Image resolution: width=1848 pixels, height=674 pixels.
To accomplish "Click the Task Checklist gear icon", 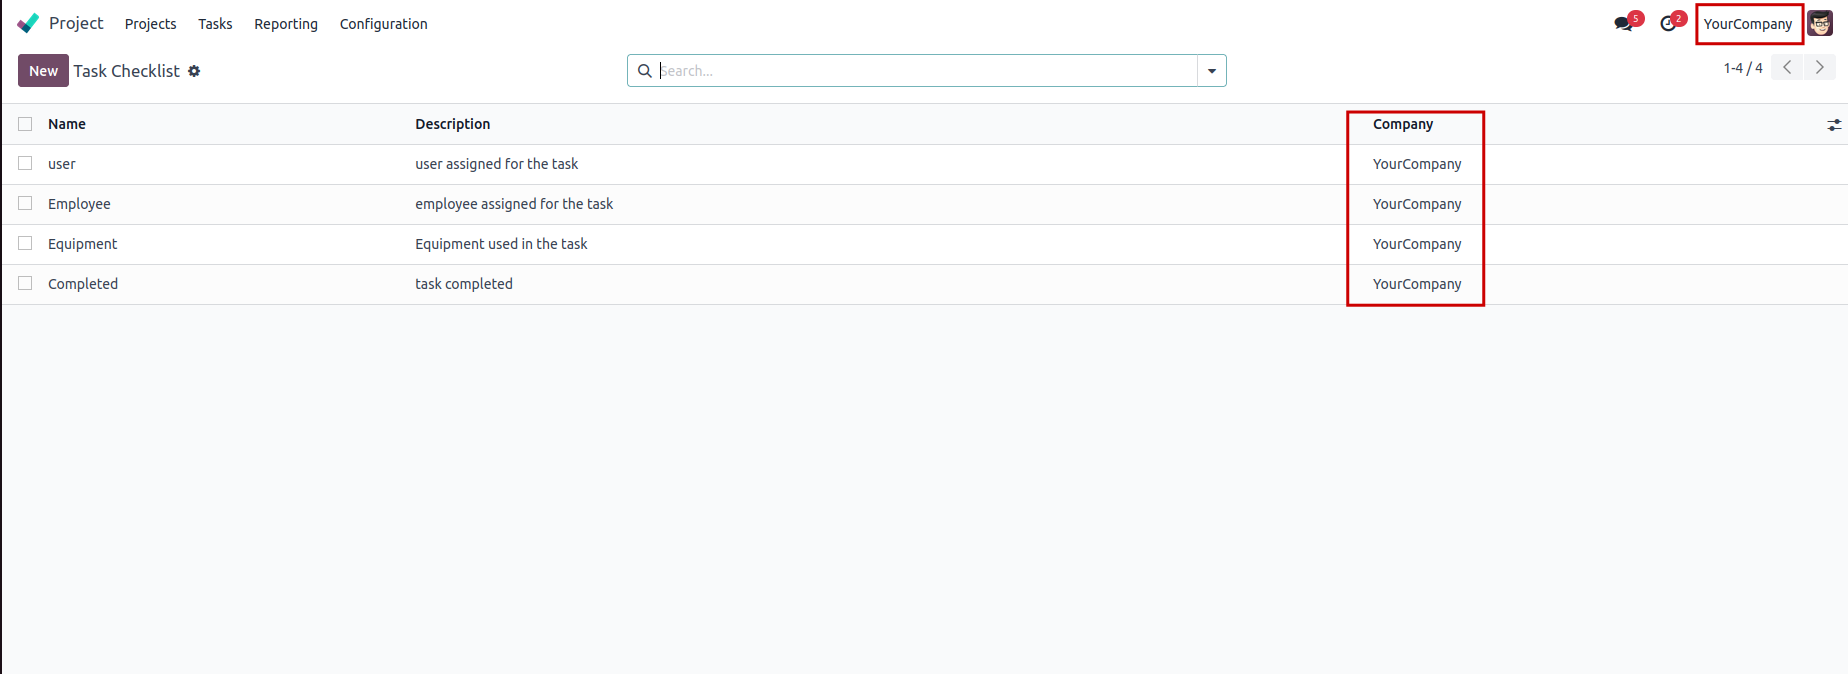I will (194, 71).
